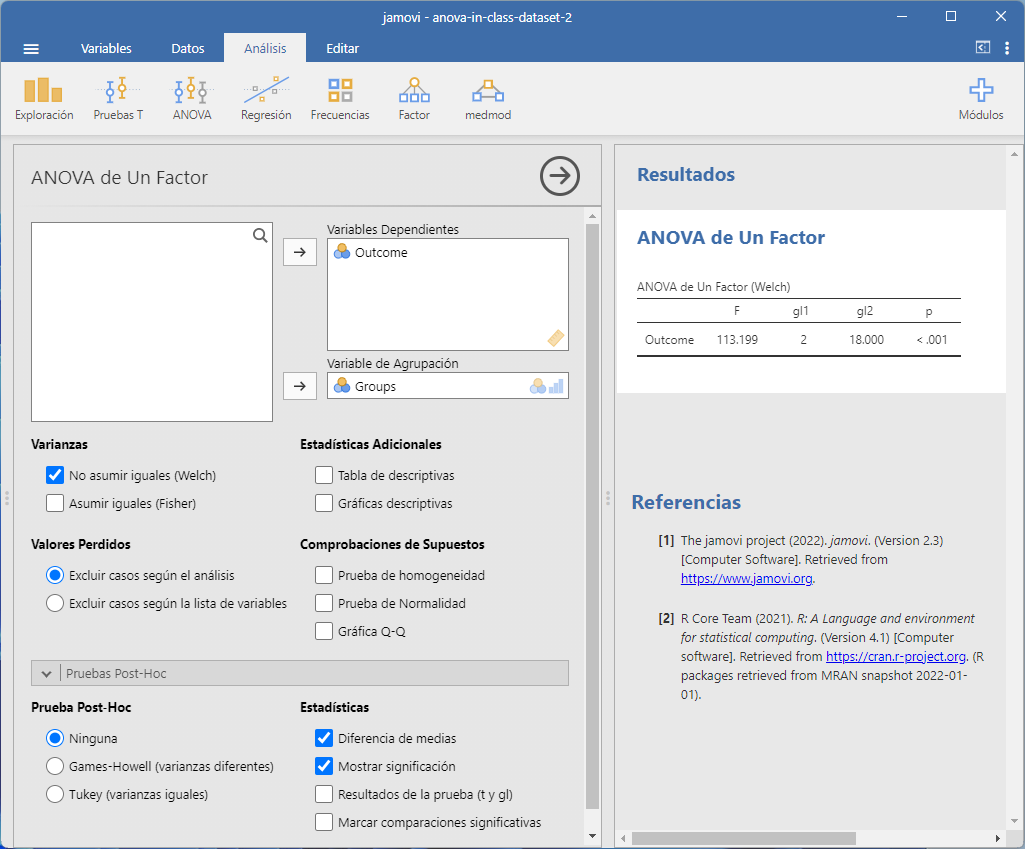Select Games-Howell post-hoc test

point(55,766)
